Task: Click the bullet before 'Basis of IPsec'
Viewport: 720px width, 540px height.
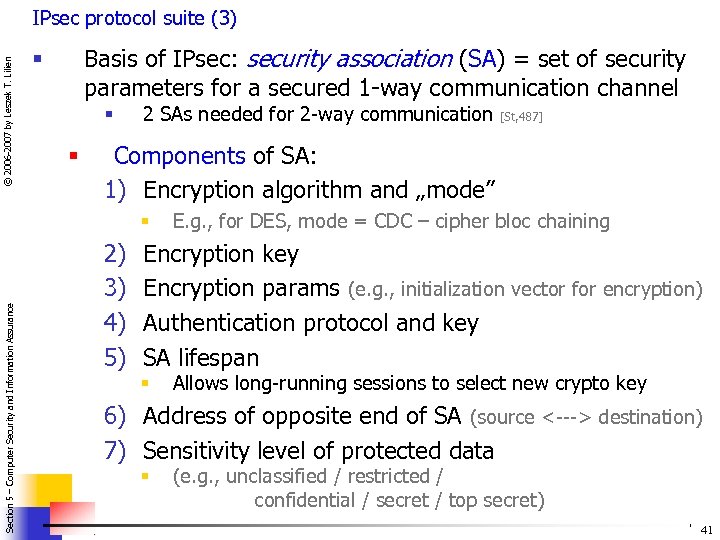Action: [37, 57]
